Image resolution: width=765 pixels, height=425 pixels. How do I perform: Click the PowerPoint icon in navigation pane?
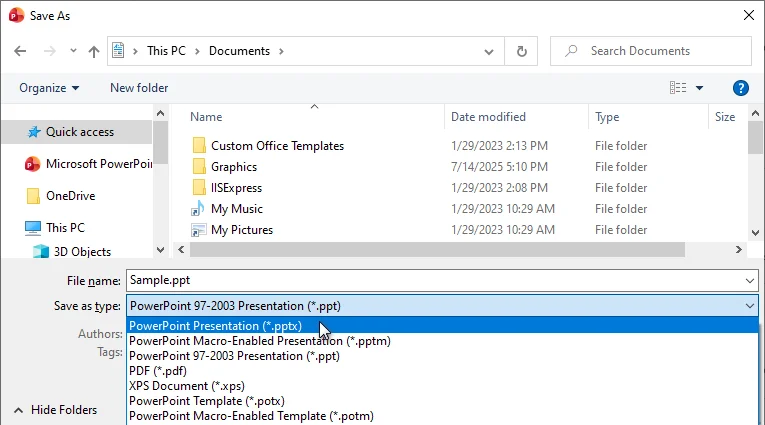click(32, 164)
